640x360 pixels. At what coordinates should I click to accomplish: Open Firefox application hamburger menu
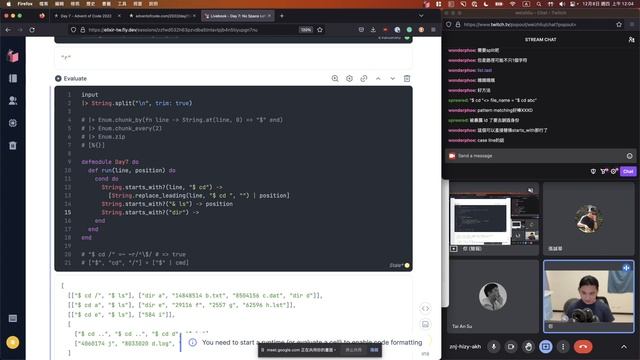[433, 30]
